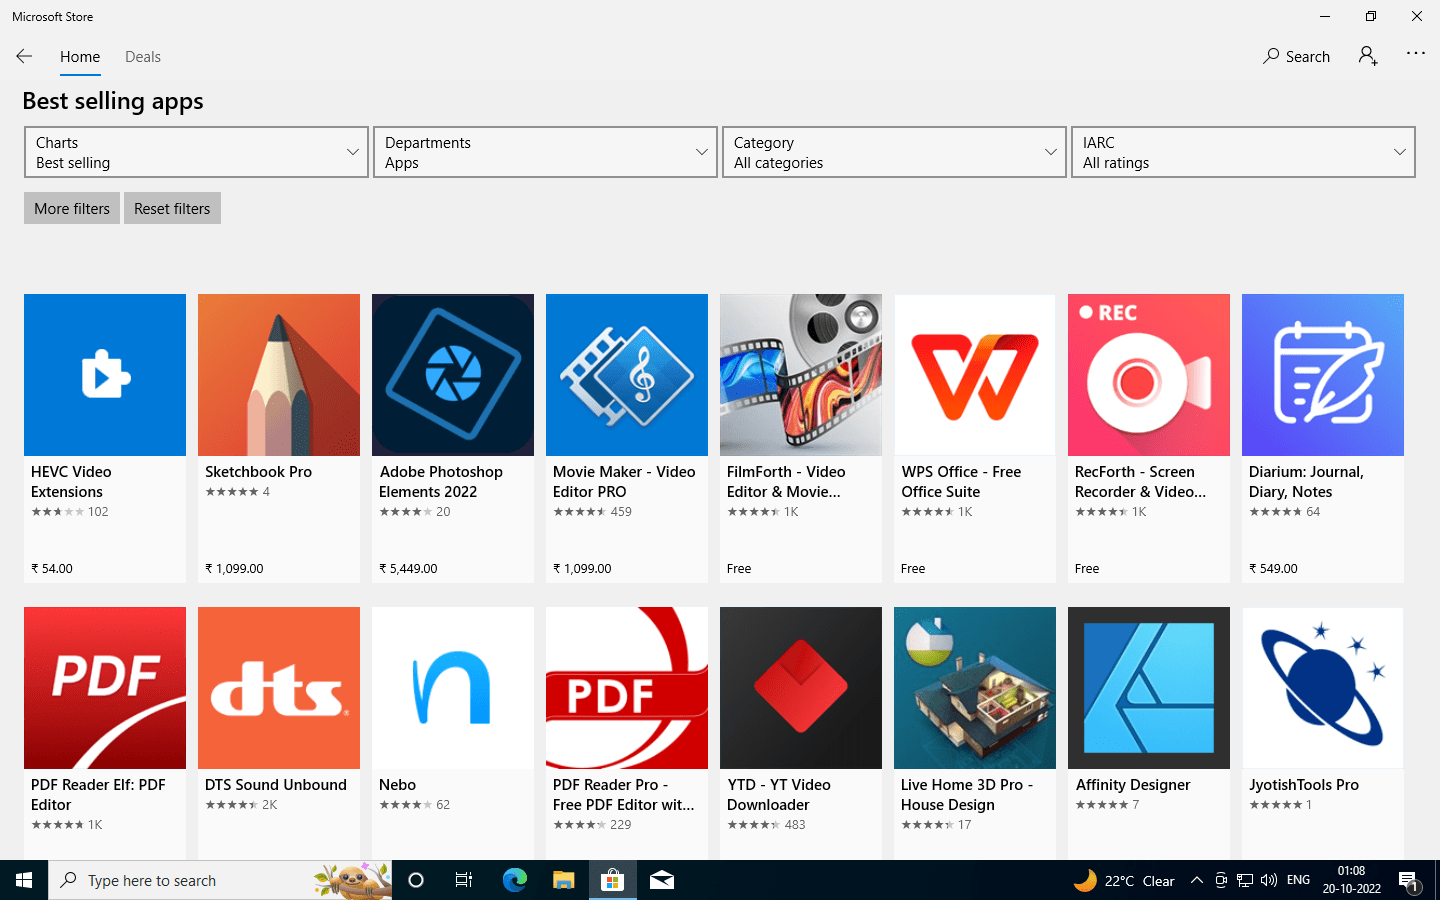The height and width of the screenshot is (900, 1440).
Task: Open the Cortana circle icon
Action: click(x=416, y=880)
